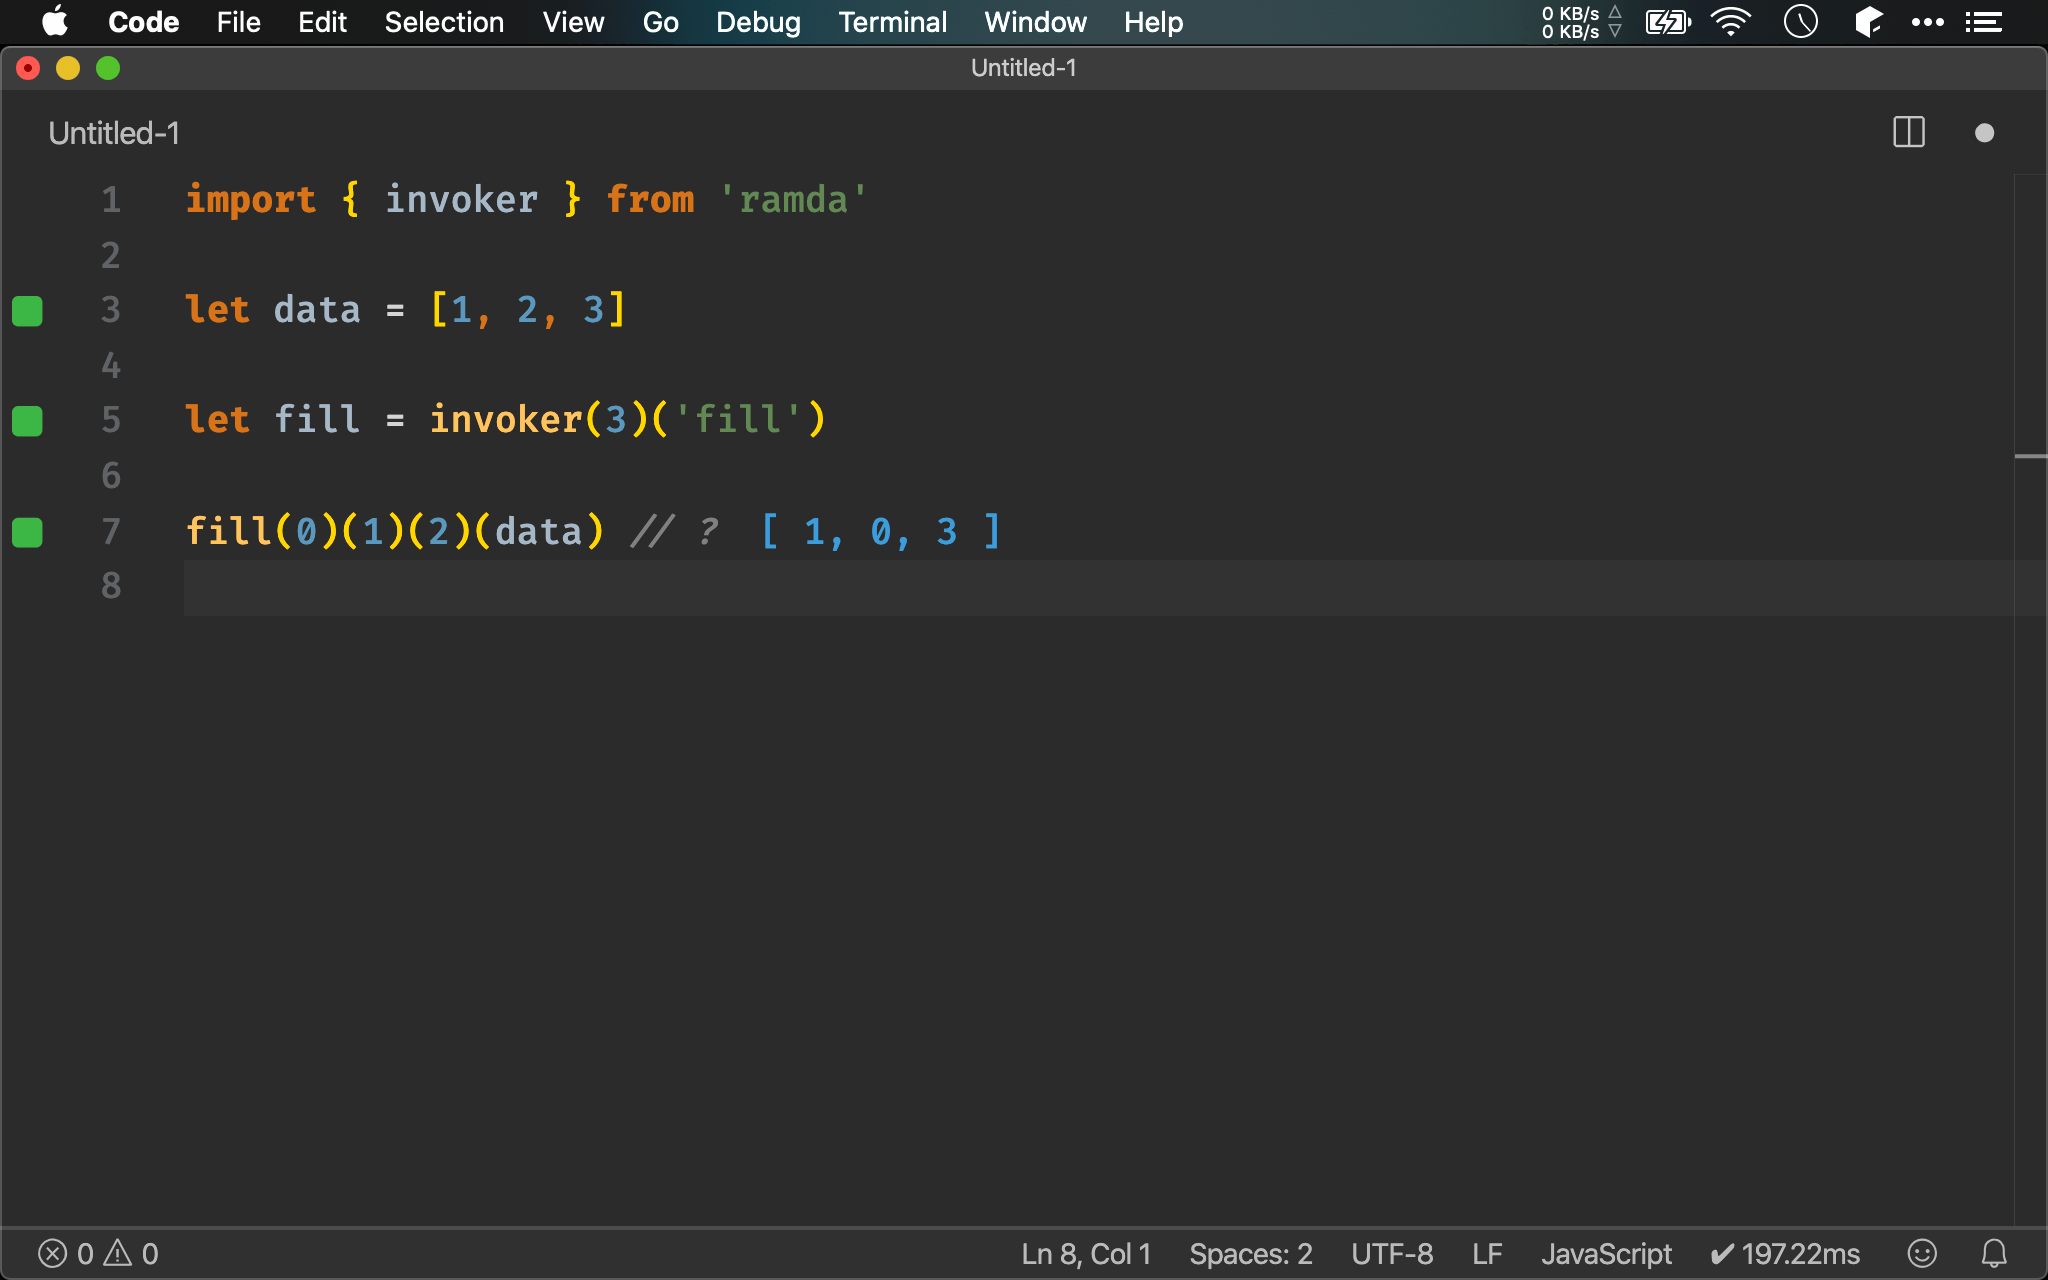This screenshot has height=1280, width=2048.
Task: Open the Wi-Fi status menu
Action: point(1730,22)
